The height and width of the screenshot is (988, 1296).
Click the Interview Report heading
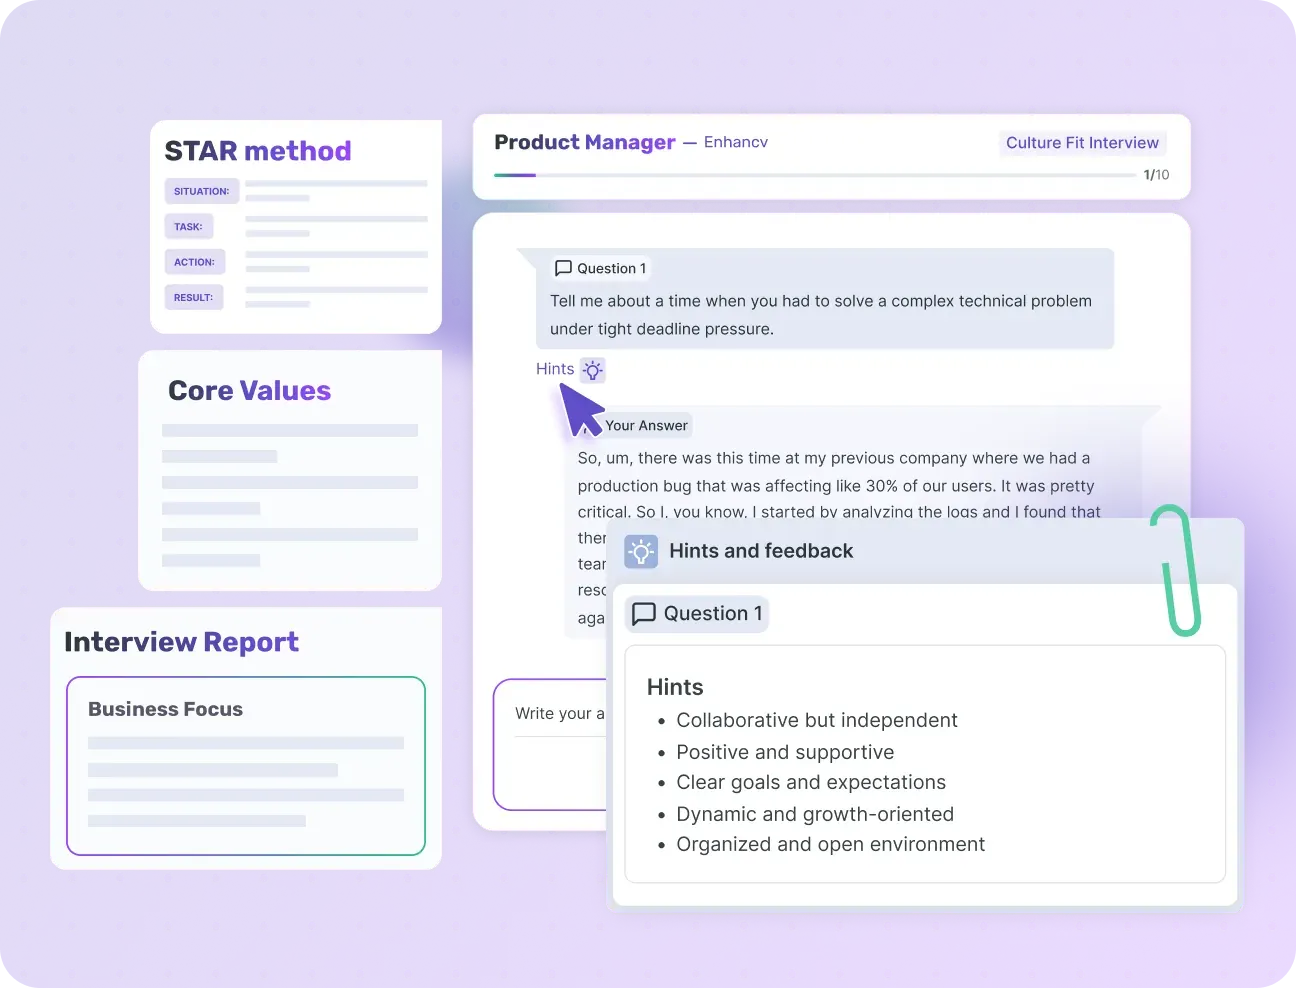[x=181, y=642]
